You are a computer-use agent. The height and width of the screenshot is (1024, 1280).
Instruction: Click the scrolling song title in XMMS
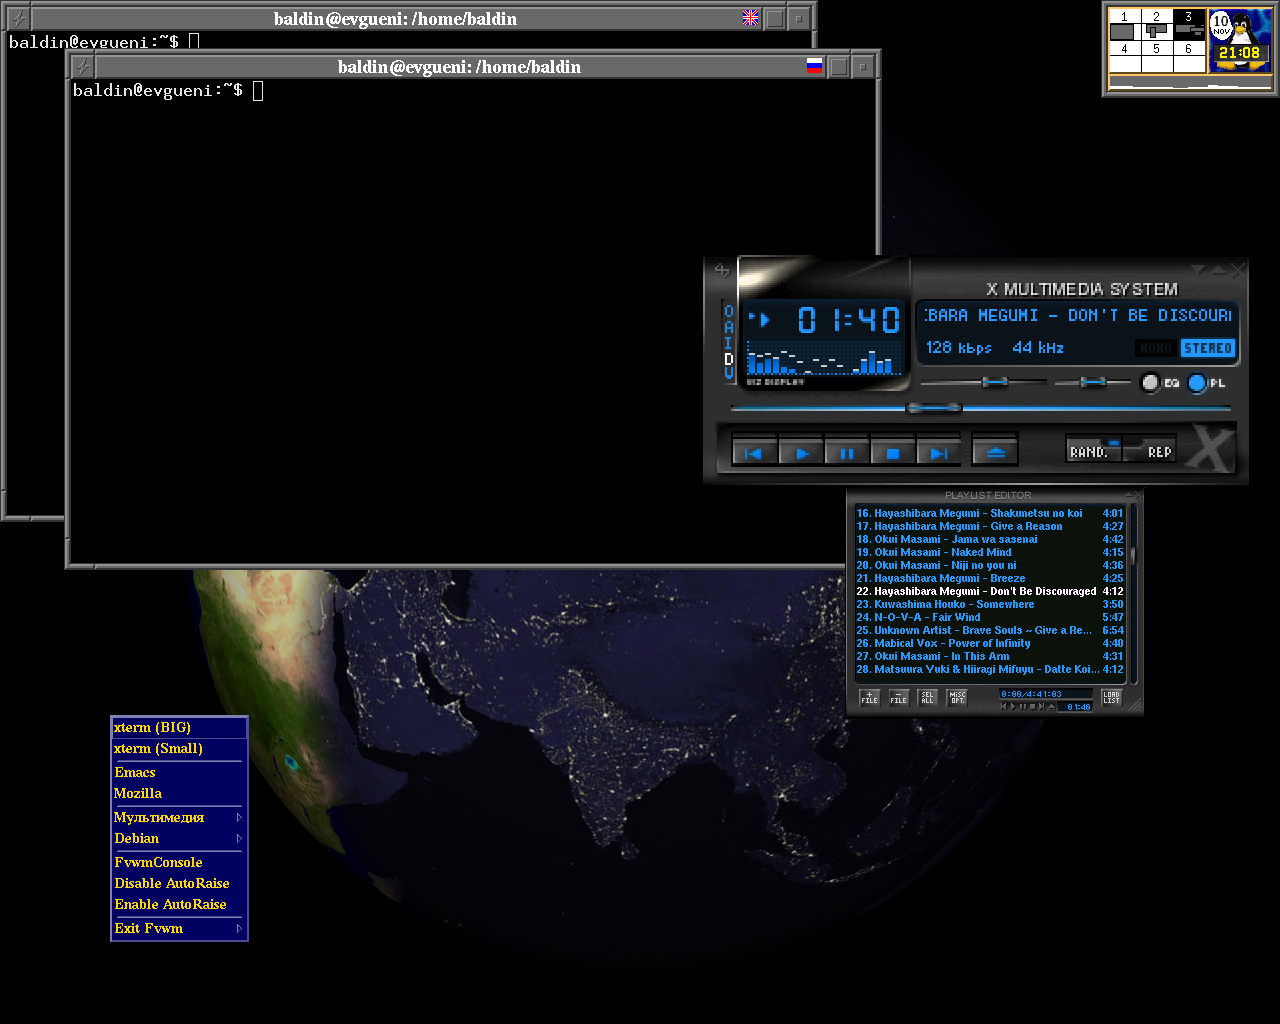click(x=1077, y=315)
